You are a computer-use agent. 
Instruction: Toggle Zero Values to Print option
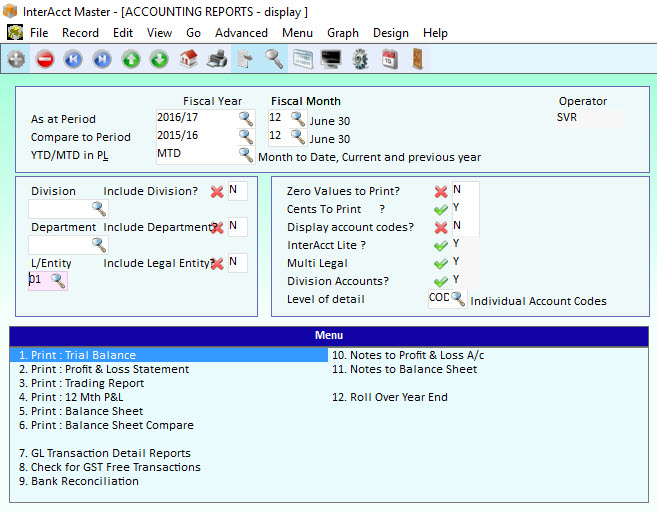pos(441,191)
